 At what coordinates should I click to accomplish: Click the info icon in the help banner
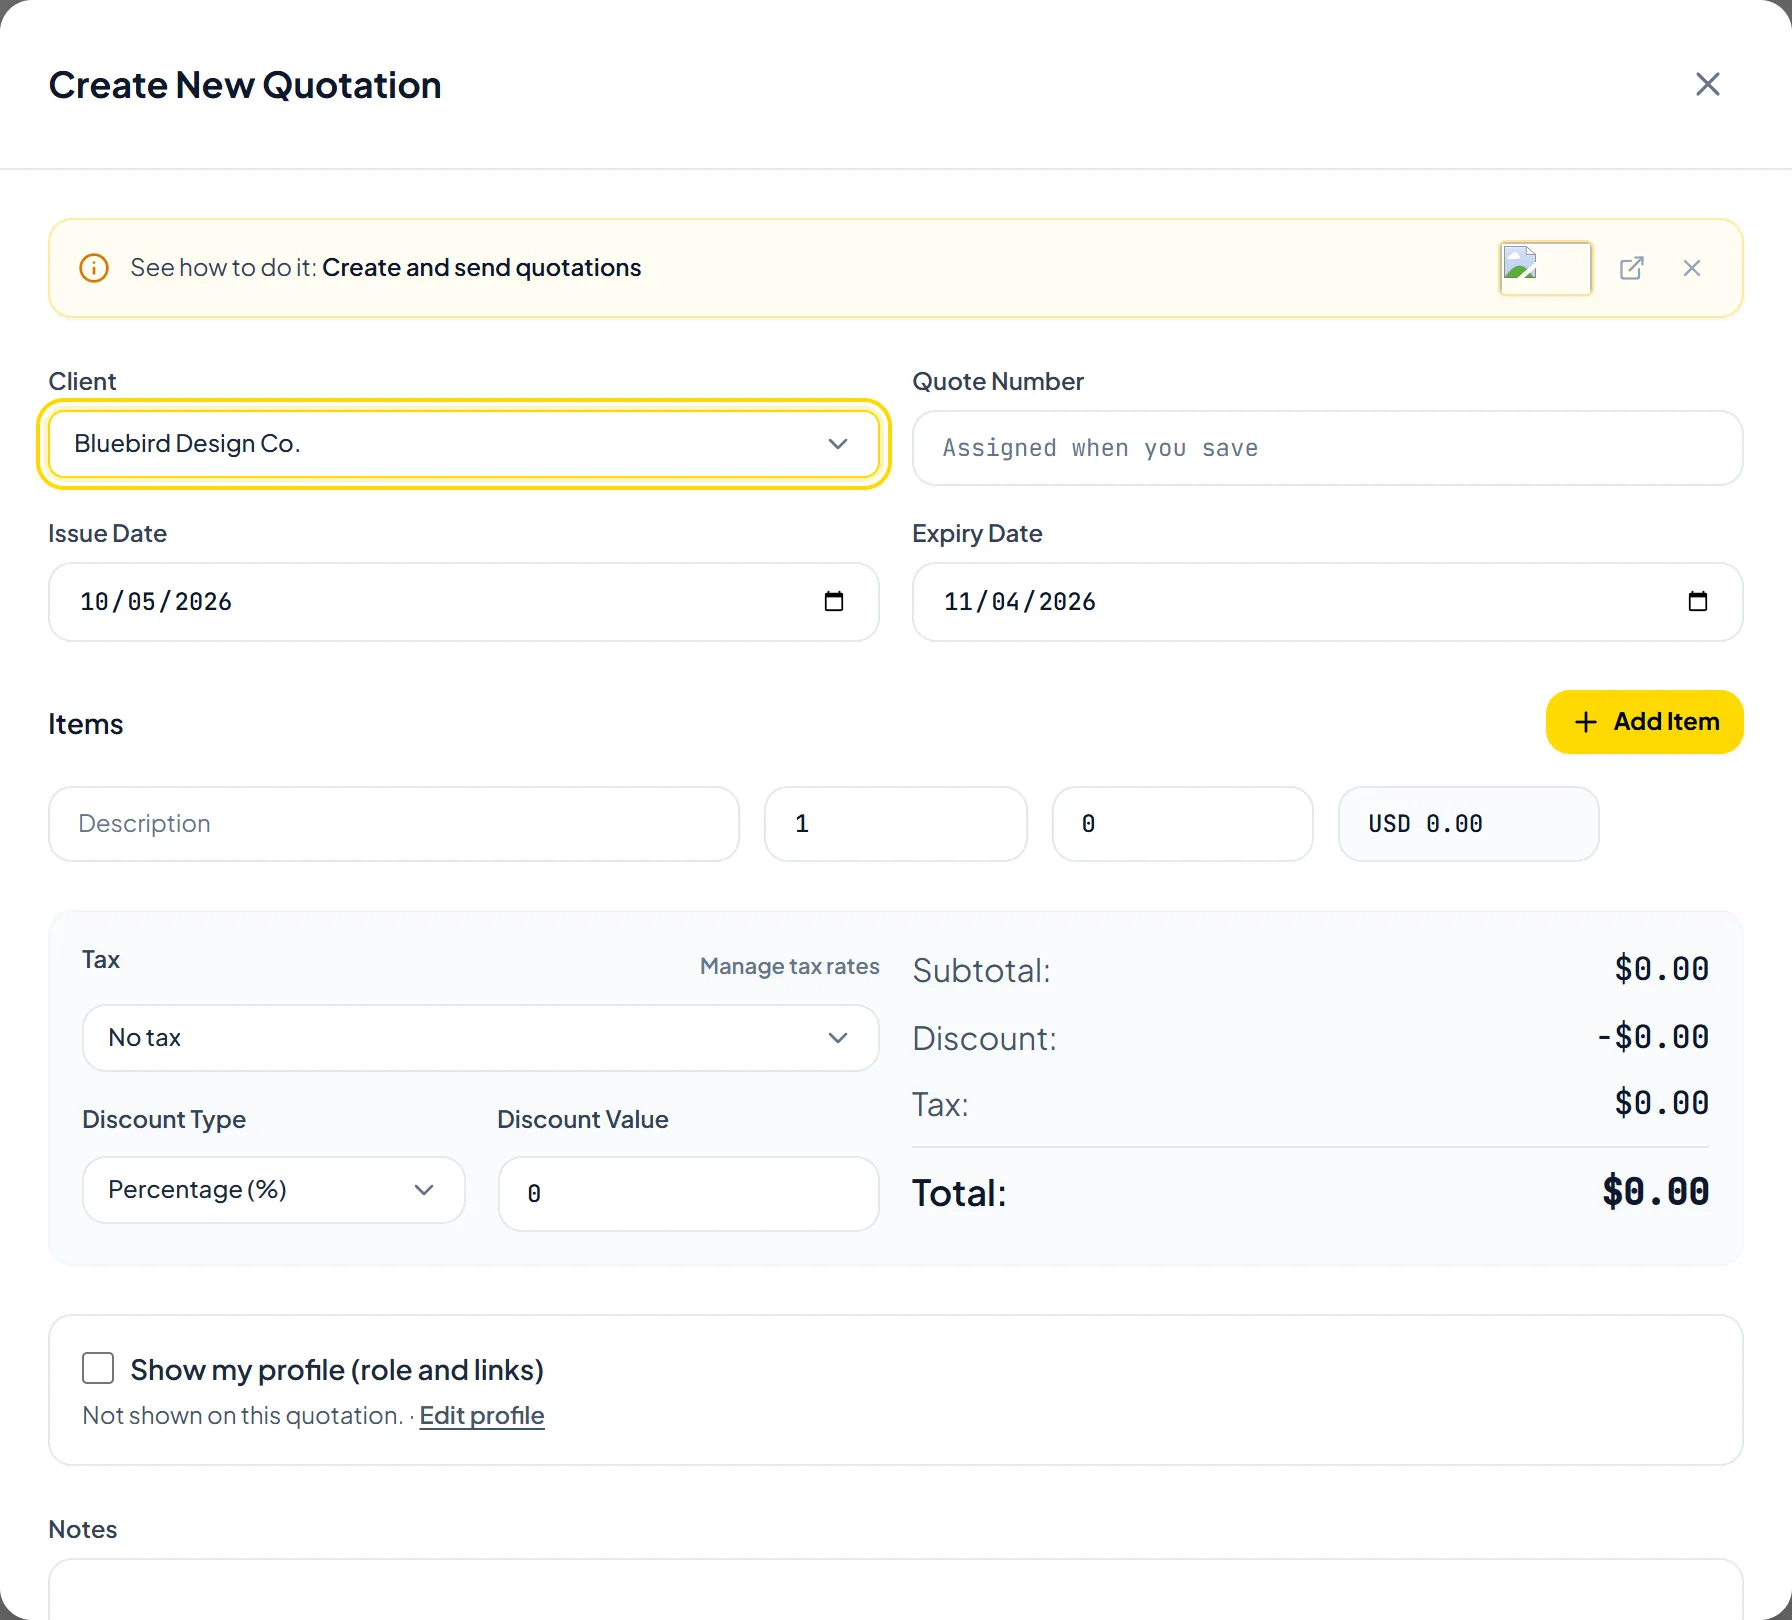(94, 268)
